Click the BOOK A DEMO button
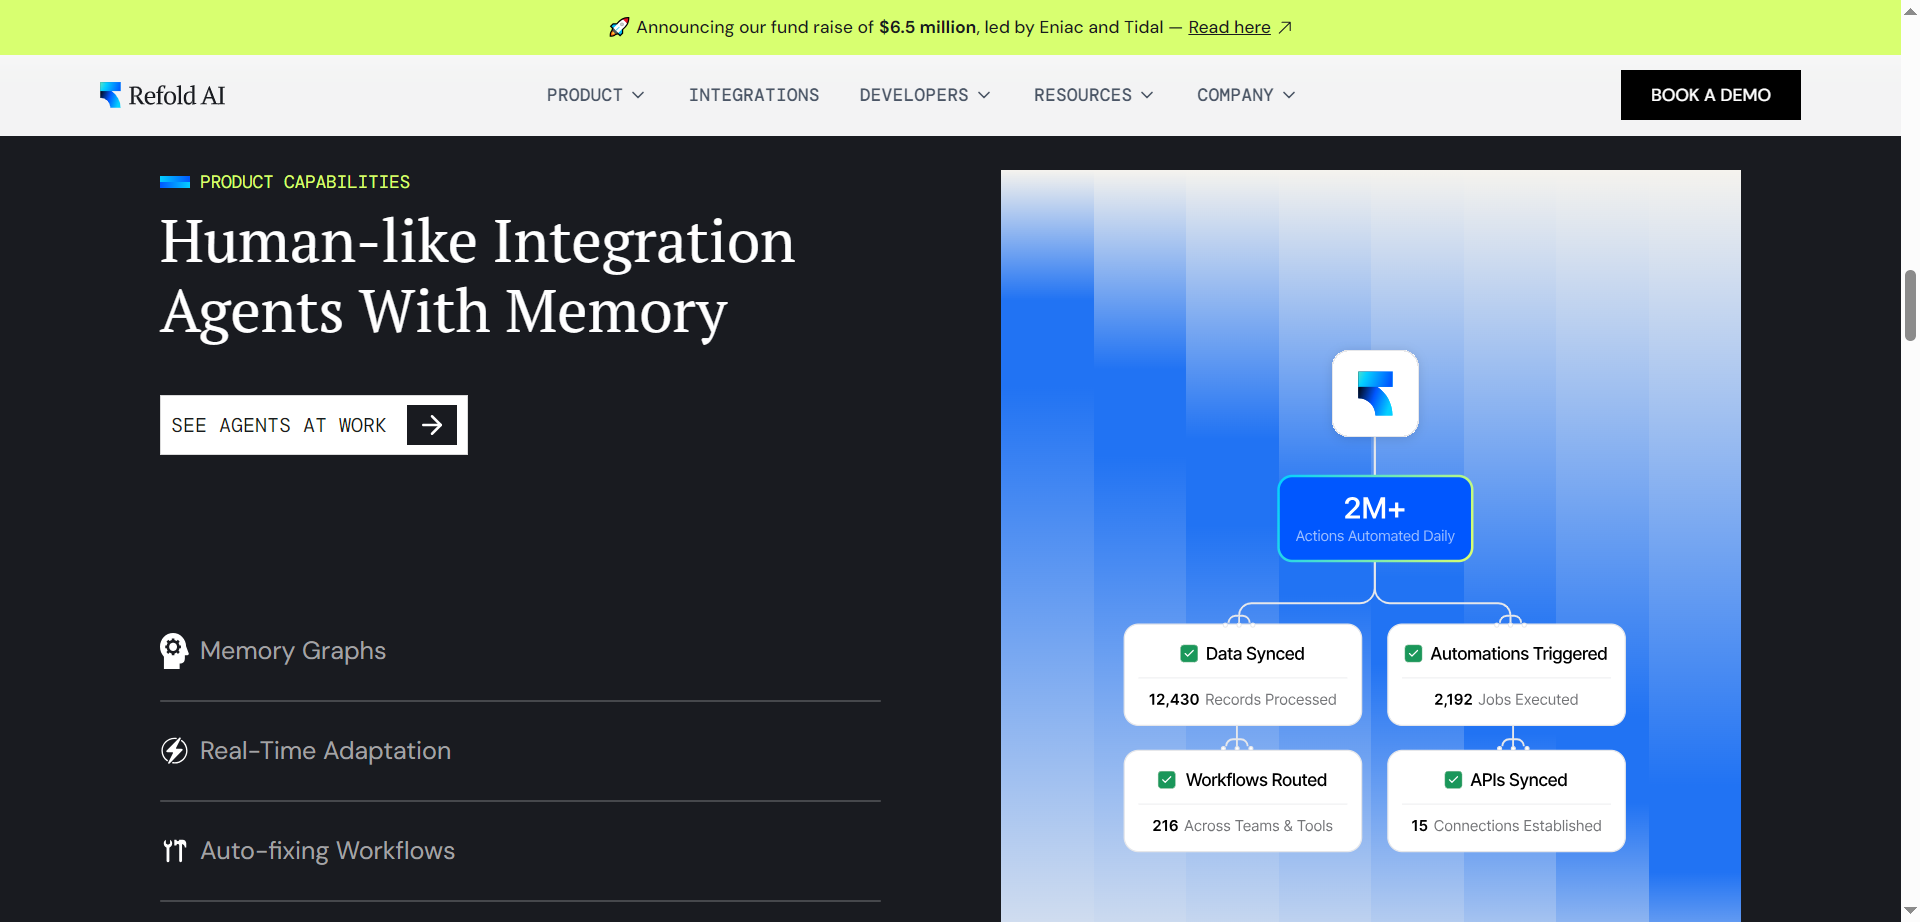The height and width of the screenshot is (922, 1920). coord(1710,94)
